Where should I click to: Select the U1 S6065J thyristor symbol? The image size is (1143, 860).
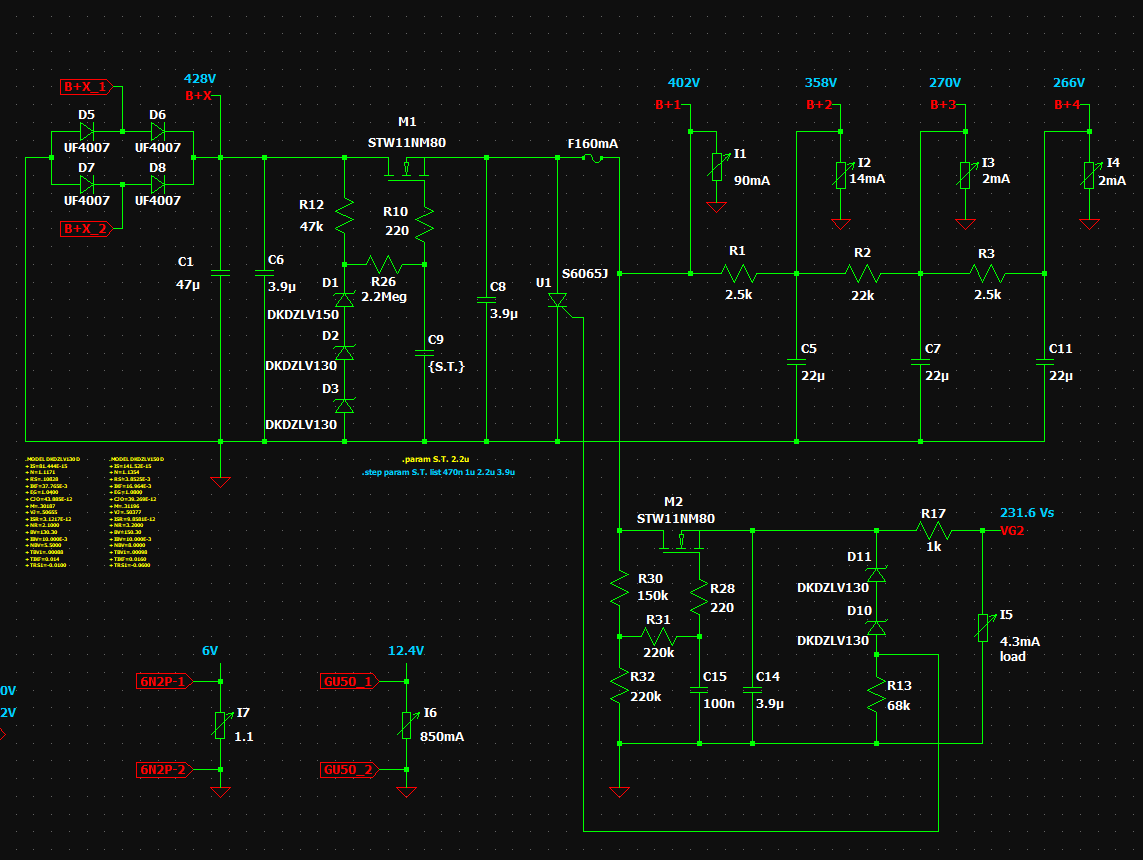pos(558,300)
